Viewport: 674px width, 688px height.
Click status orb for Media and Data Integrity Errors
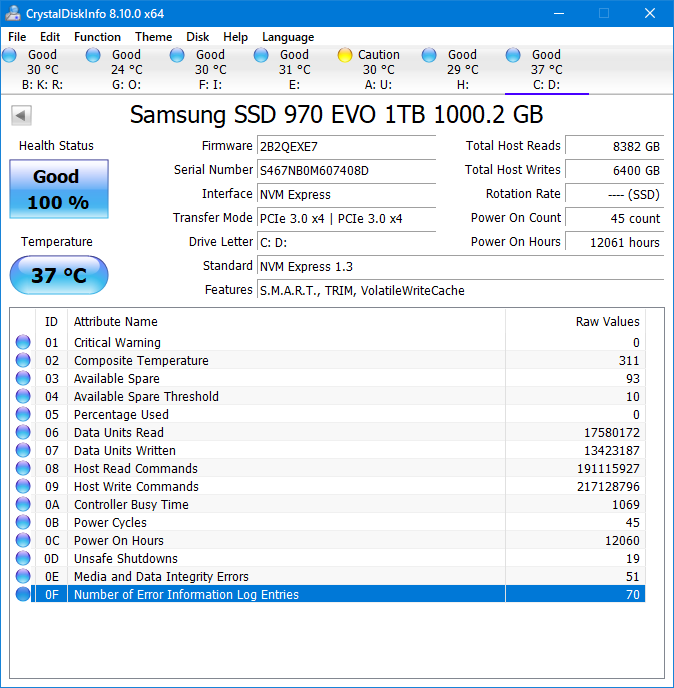click(x=23, y=576)
